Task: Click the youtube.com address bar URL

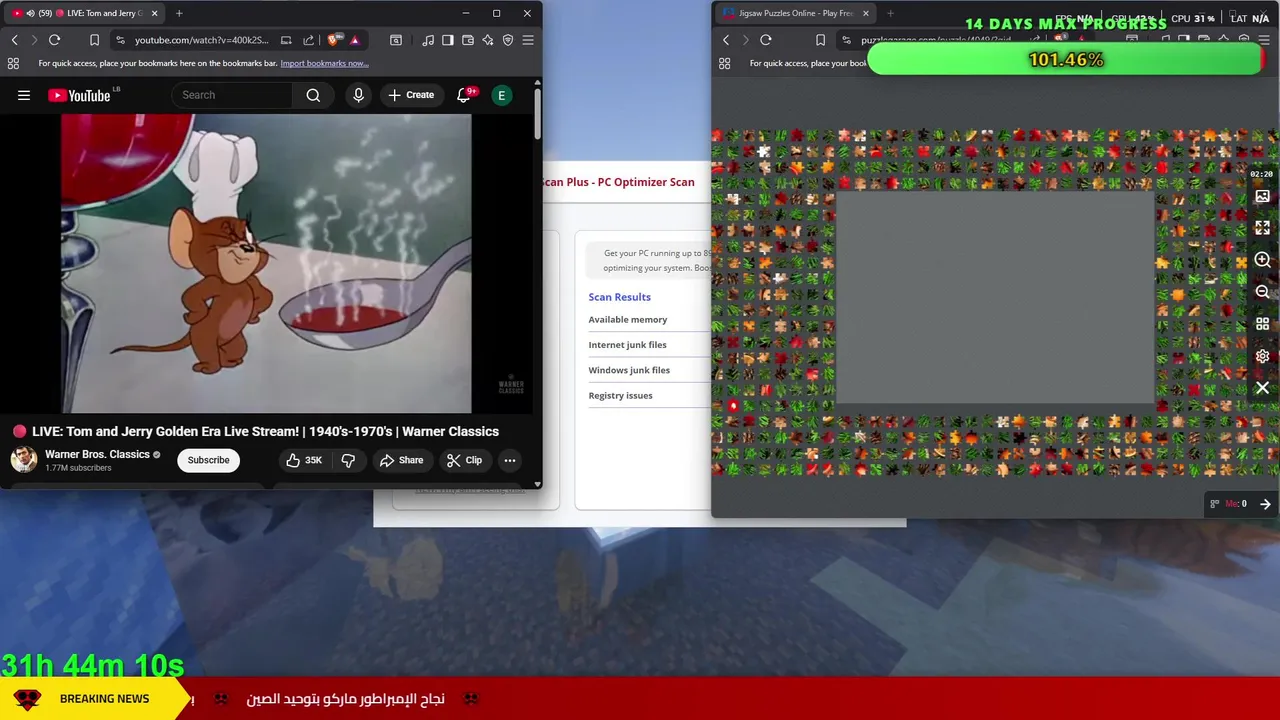Action: tap(201, 40)
